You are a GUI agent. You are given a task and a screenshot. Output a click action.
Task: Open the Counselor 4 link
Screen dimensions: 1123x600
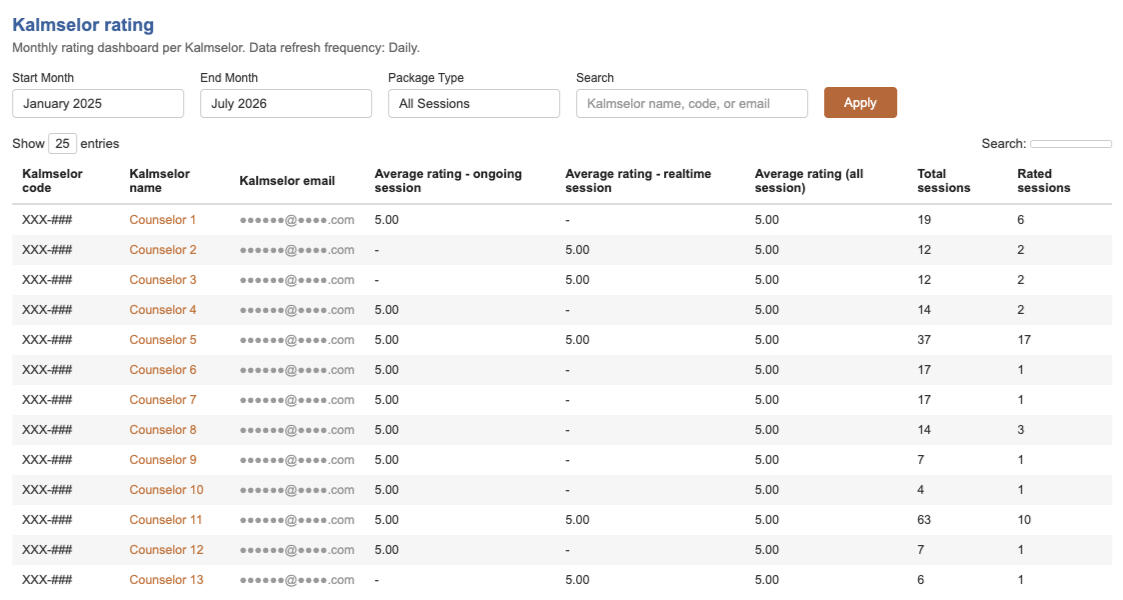(x=163, y=310)
